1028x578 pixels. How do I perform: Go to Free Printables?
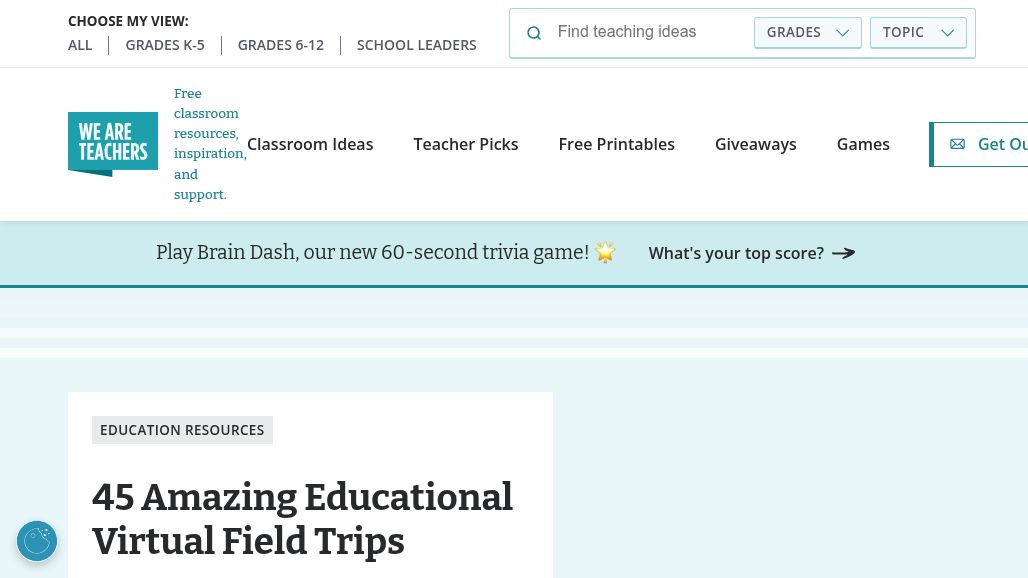point(616,144)
